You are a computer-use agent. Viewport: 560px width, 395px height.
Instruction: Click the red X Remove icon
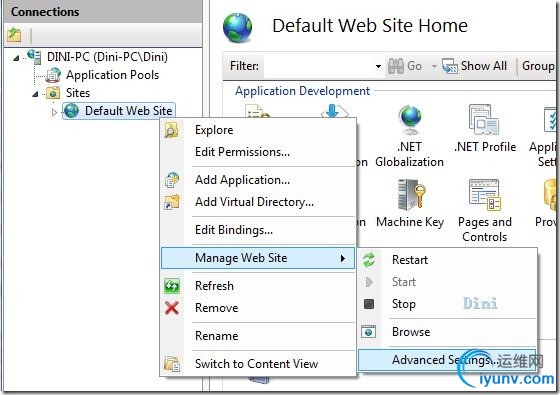pyautogui.click(x=172, y=308)
